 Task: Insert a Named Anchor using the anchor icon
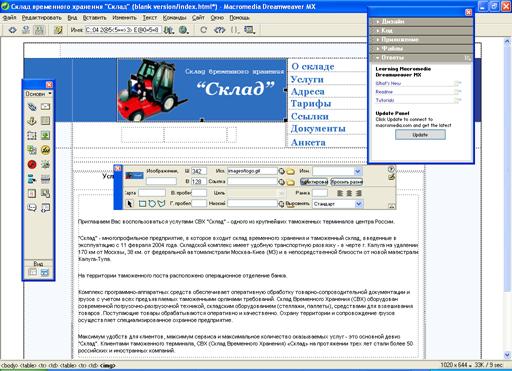(x=32, y=121)
